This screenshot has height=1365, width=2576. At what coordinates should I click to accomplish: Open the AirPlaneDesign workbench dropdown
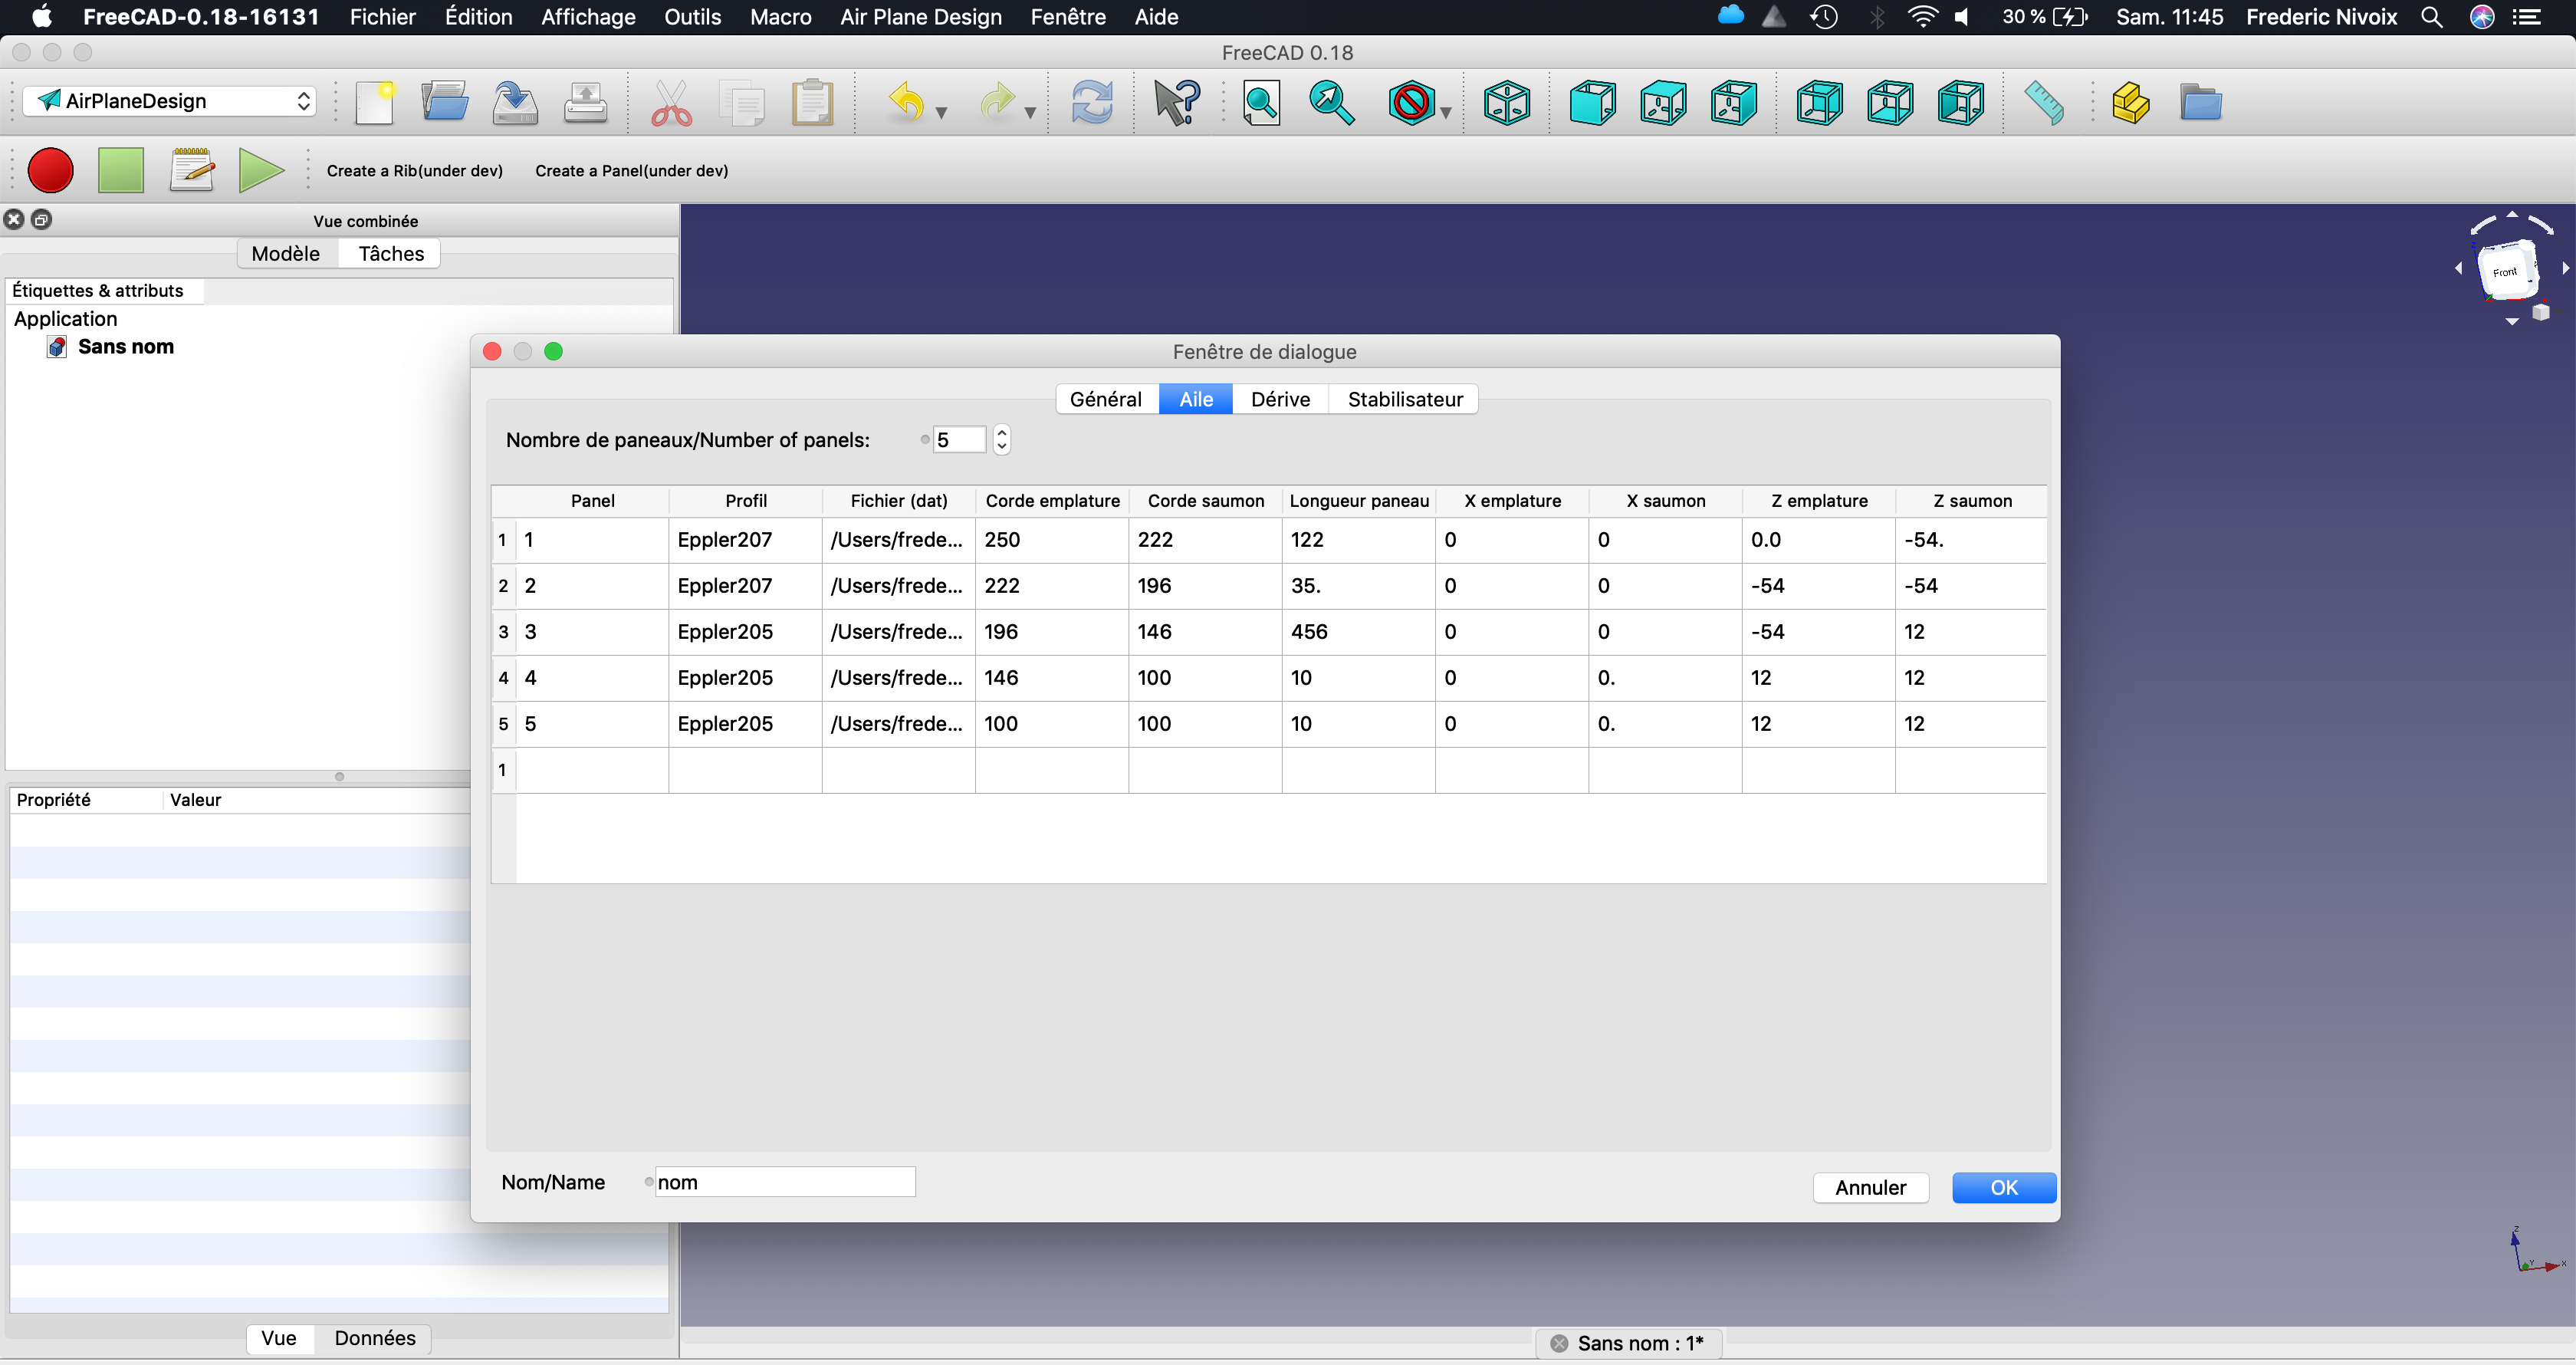coord(170,101)
